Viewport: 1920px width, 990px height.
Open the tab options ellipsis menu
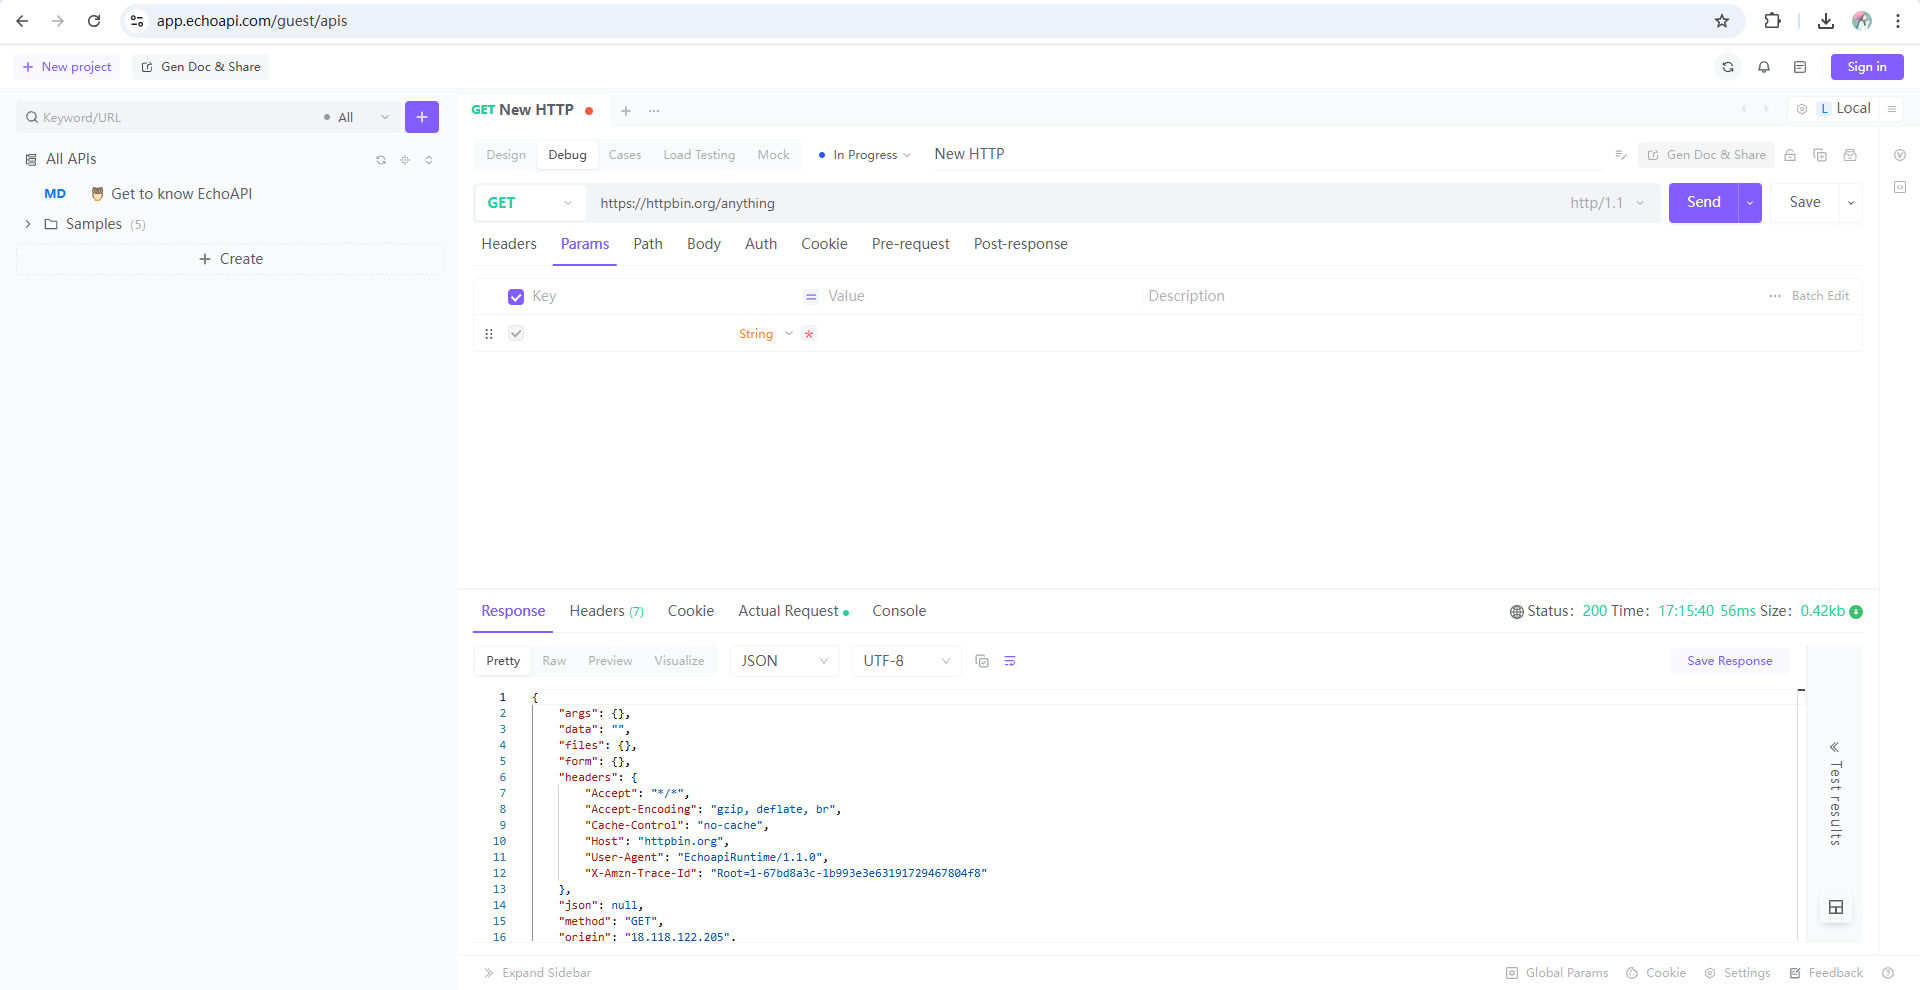(x=654, y=111)
